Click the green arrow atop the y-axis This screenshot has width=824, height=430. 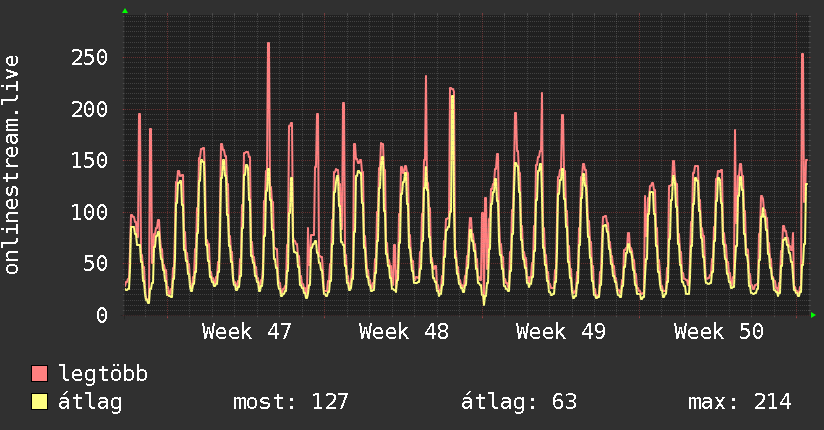click(x=125, y=11)
